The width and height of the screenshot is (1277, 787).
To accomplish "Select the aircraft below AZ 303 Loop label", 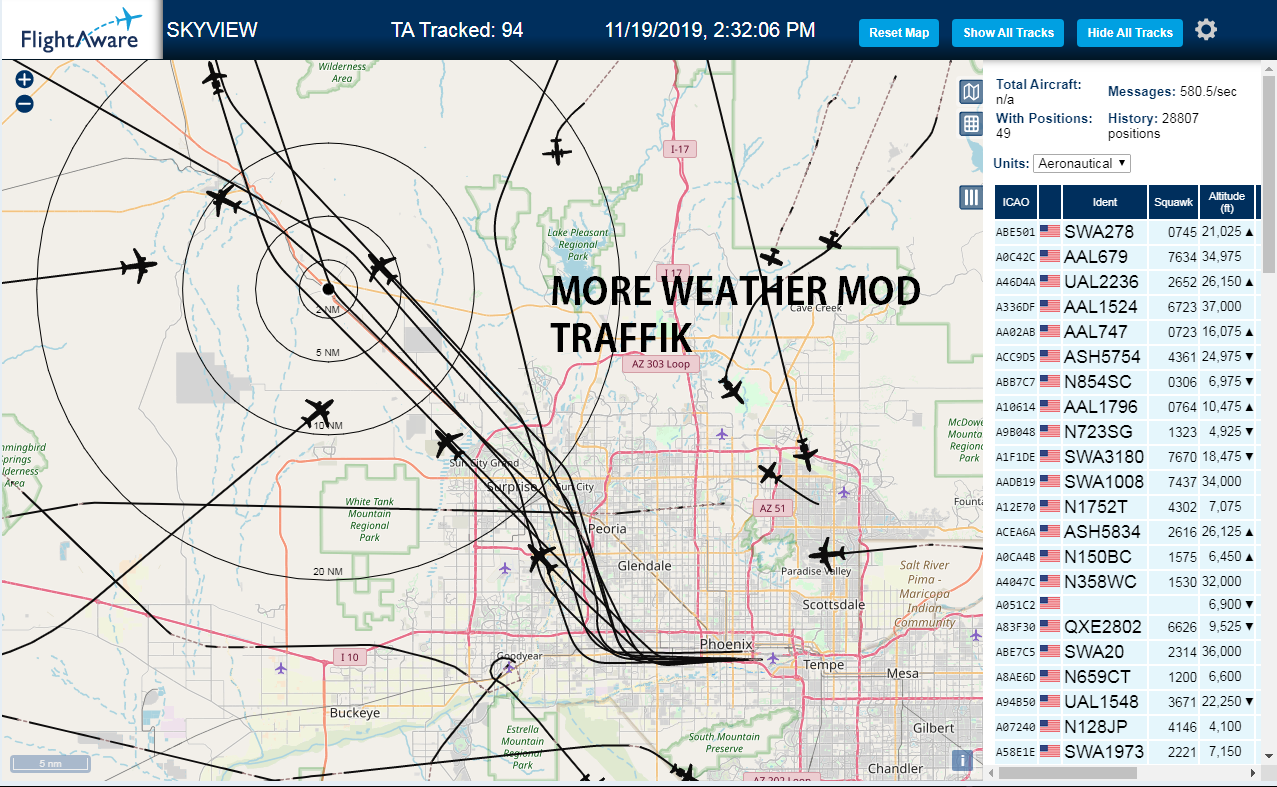I will coord(732,390).
